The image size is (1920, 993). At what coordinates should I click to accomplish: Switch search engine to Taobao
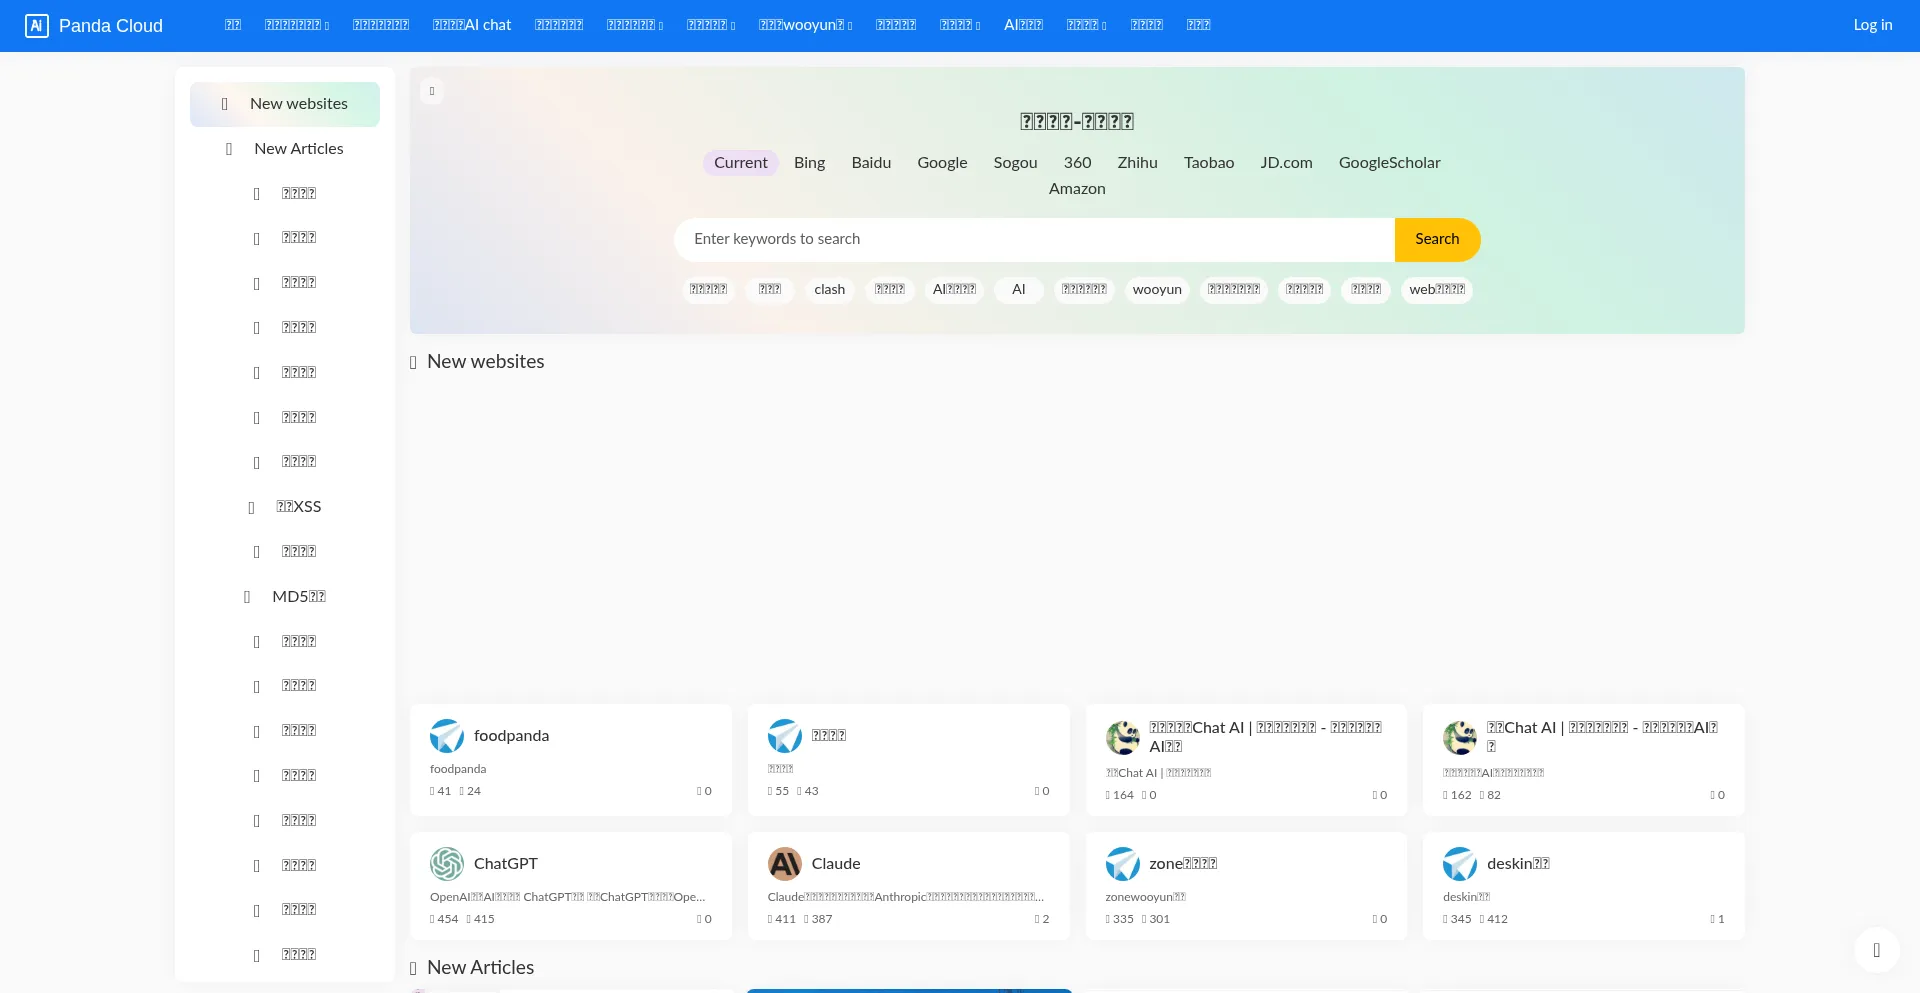pos(1209,163)
